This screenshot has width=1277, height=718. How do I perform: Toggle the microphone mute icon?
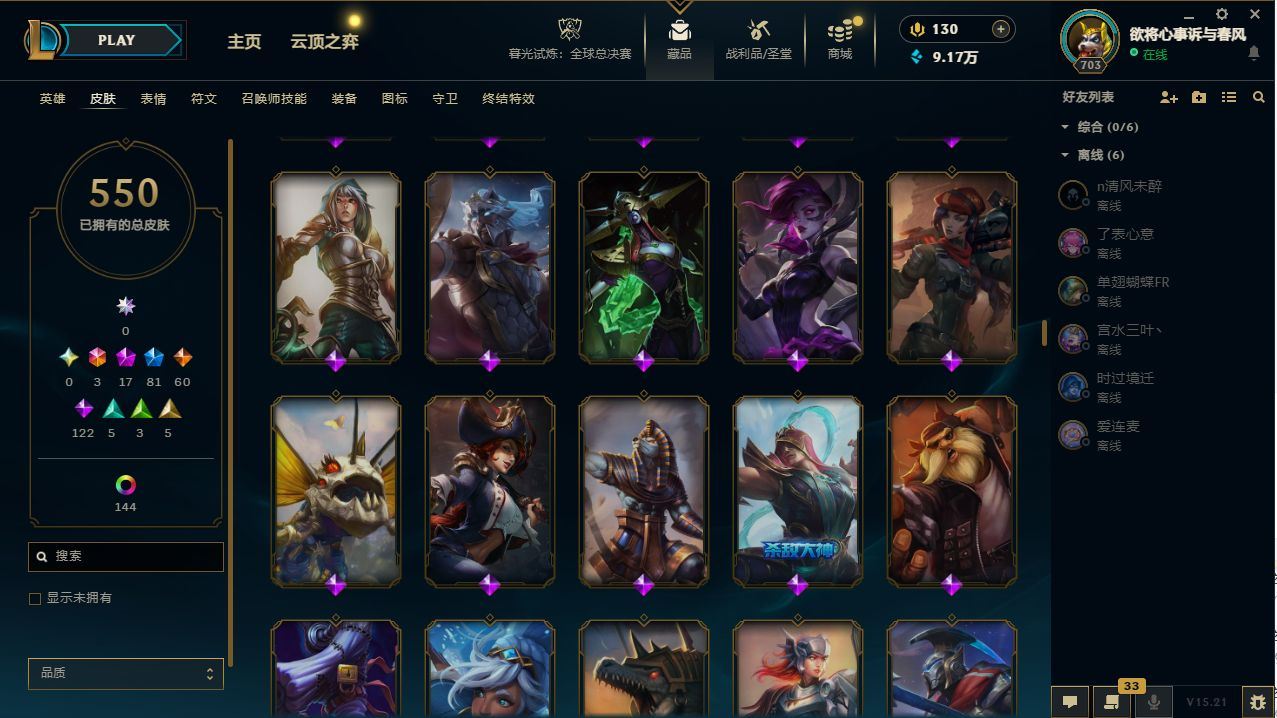point(1154,702)
